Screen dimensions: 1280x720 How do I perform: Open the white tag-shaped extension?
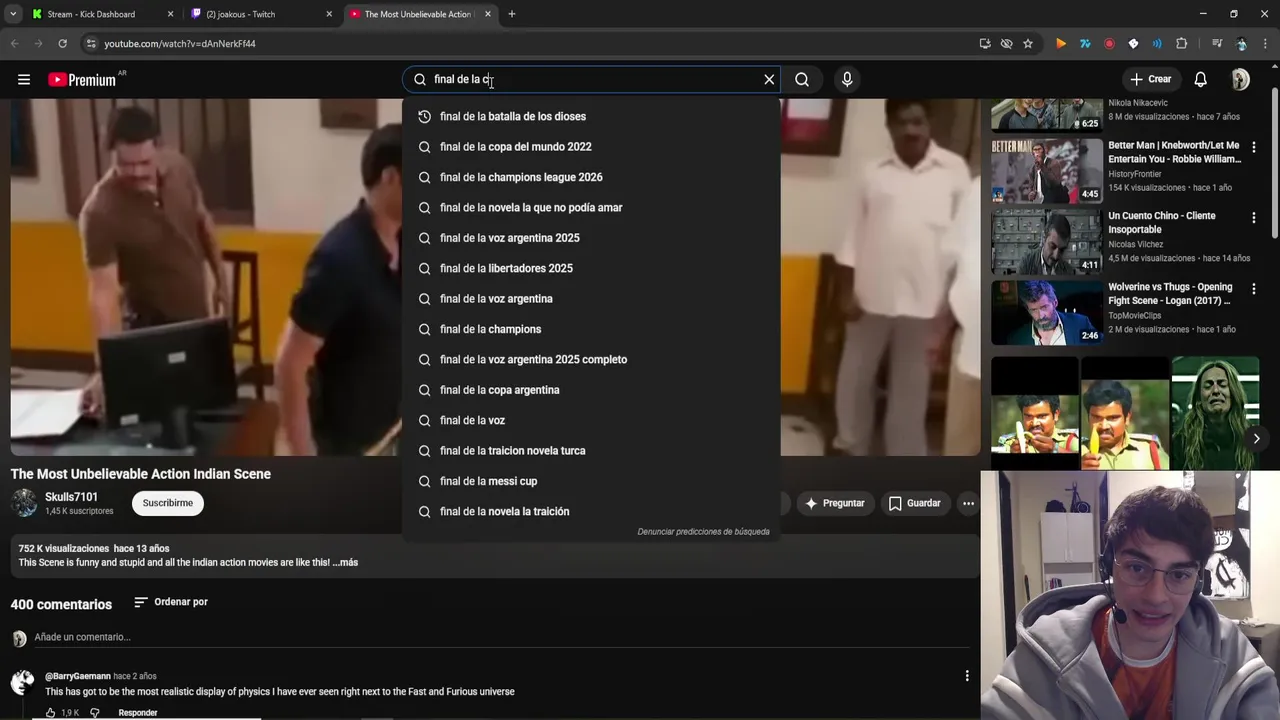pos(1133,44)
